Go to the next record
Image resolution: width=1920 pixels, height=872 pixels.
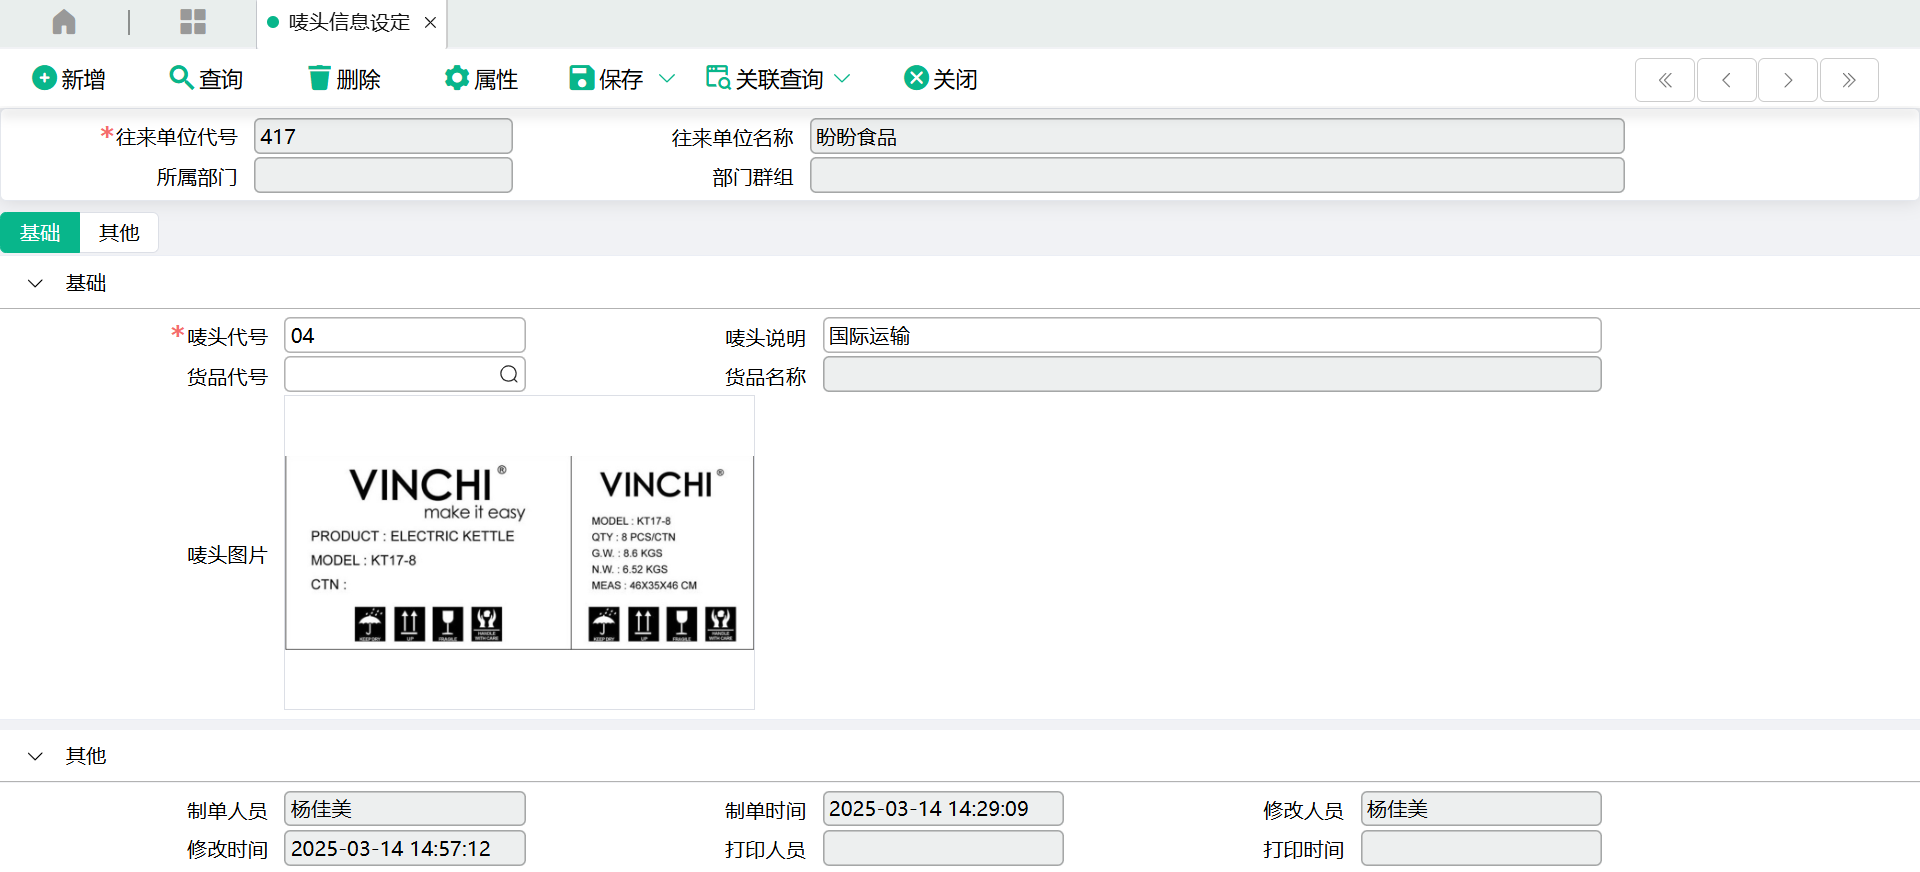tap(1788, 80)
